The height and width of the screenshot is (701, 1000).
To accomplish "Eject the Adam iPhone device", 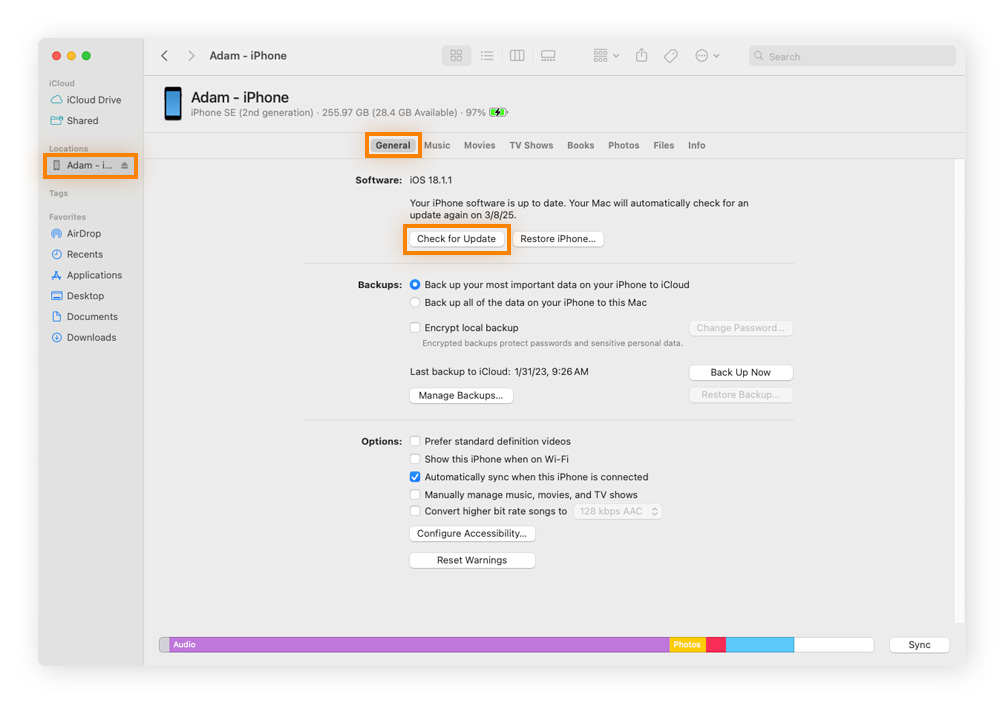I will 125,166.
